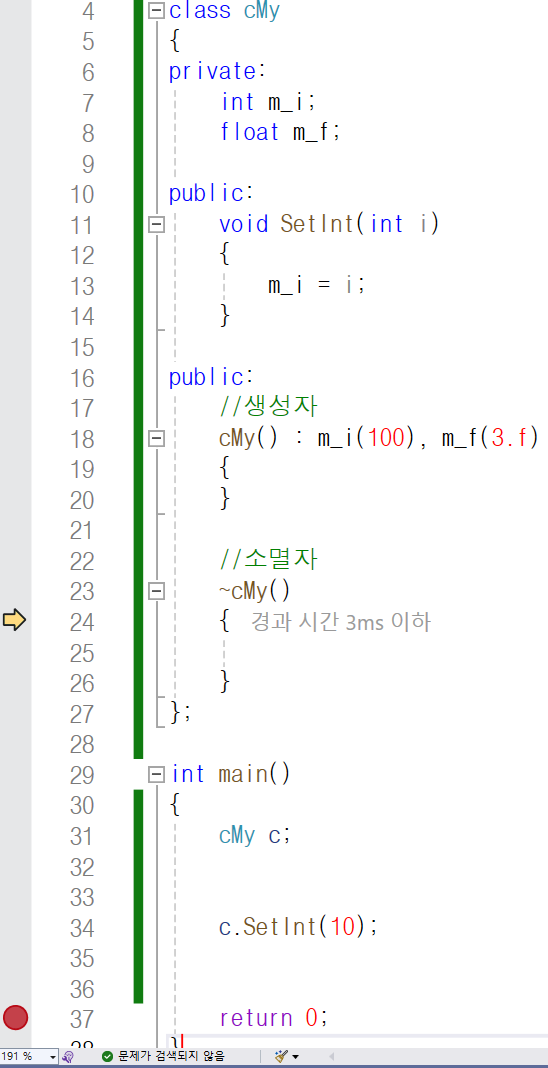Screen dimensions: 548x1068
Task: Click 'public:' on line 16
Action: point(211,377)
